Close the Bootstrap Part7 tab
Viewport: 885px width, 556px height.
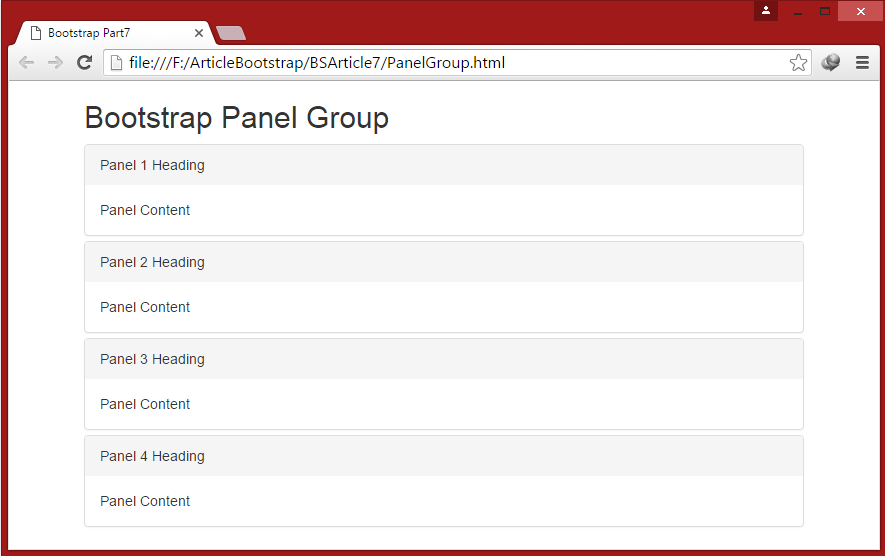(x=199, y=33)
